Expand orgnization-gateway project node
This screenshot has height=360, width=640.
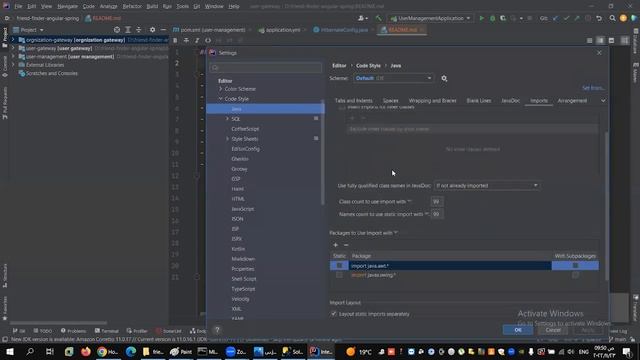(13, 40)
